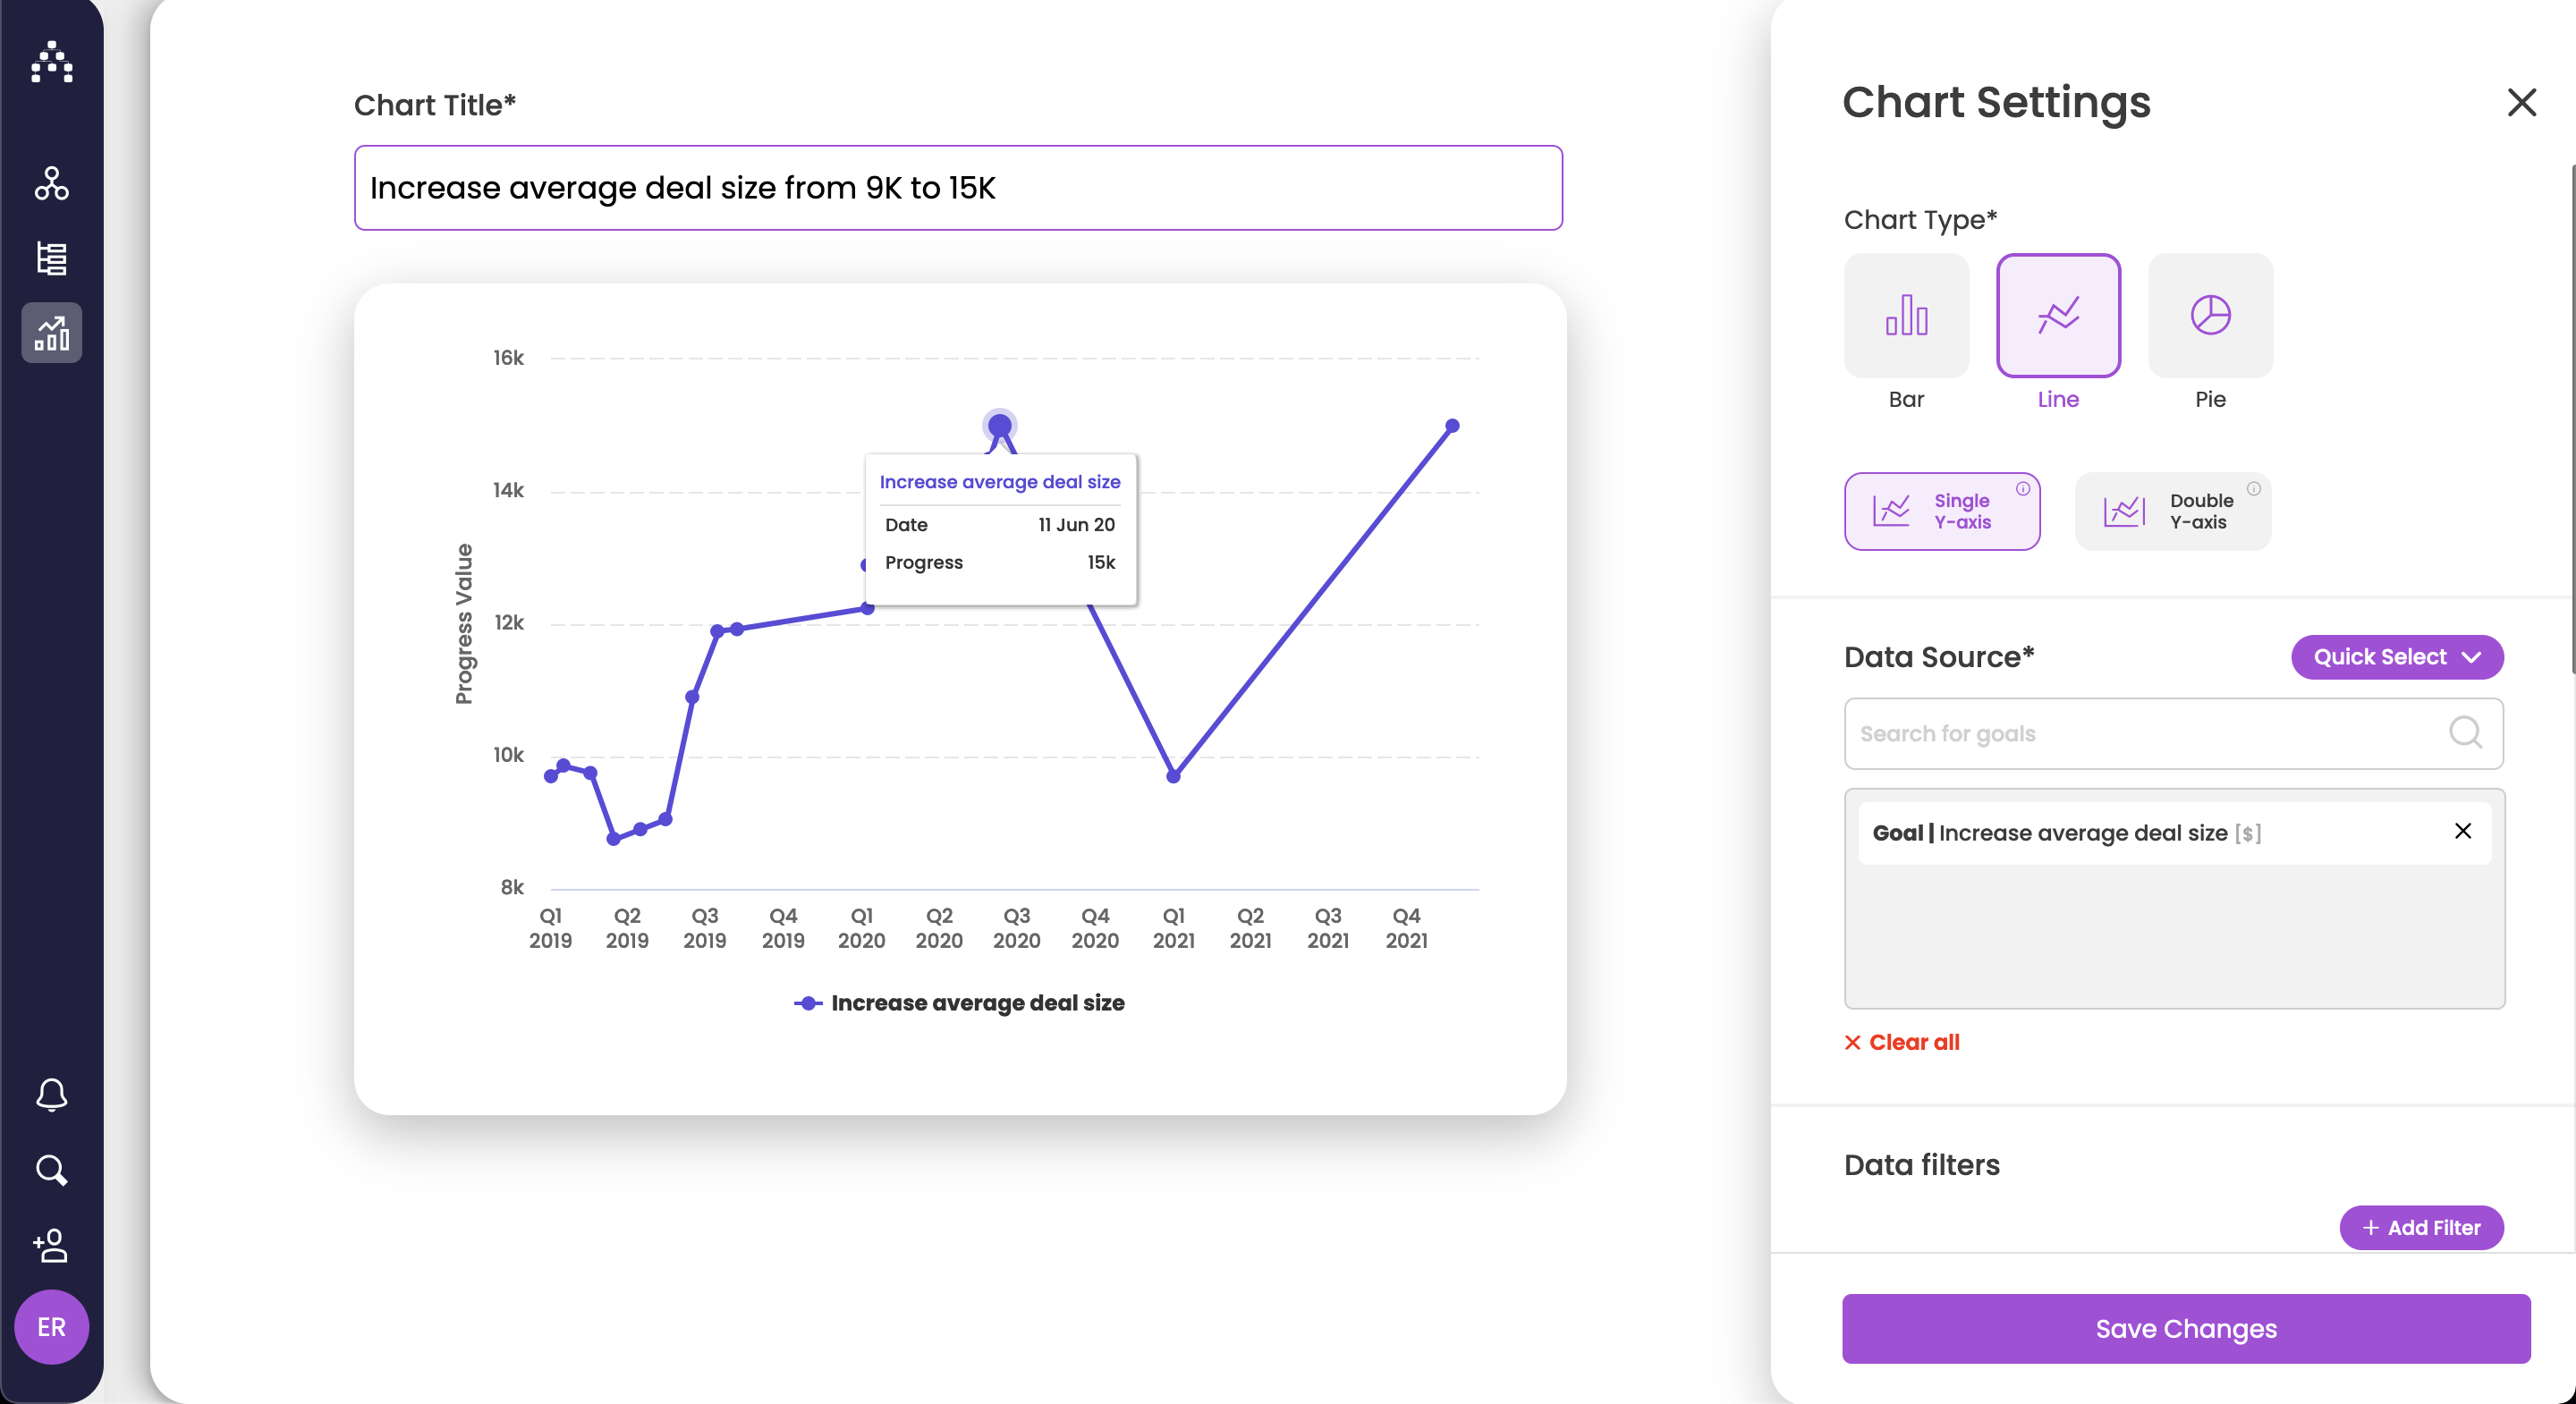Click Add Filter under Data filters

tap(2421, 1228)
